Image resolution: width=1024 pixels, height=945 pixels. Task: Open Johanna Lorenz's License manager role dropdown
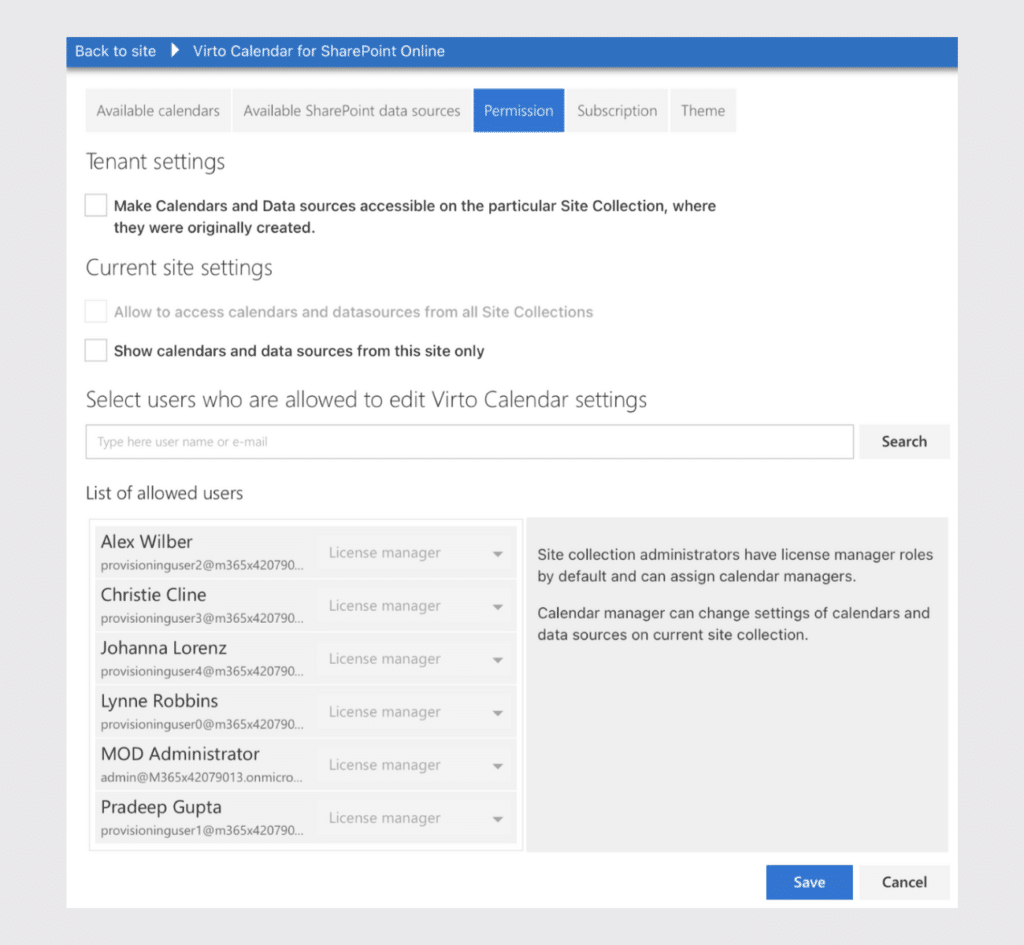pyautogui.click(x=415, y=659)
